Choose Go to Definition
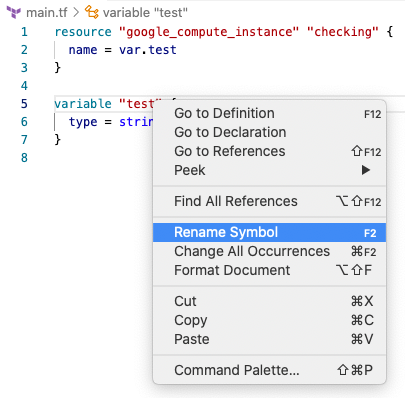Image resolution: width=405 pixels, height=398 pixels. (269, 113)
